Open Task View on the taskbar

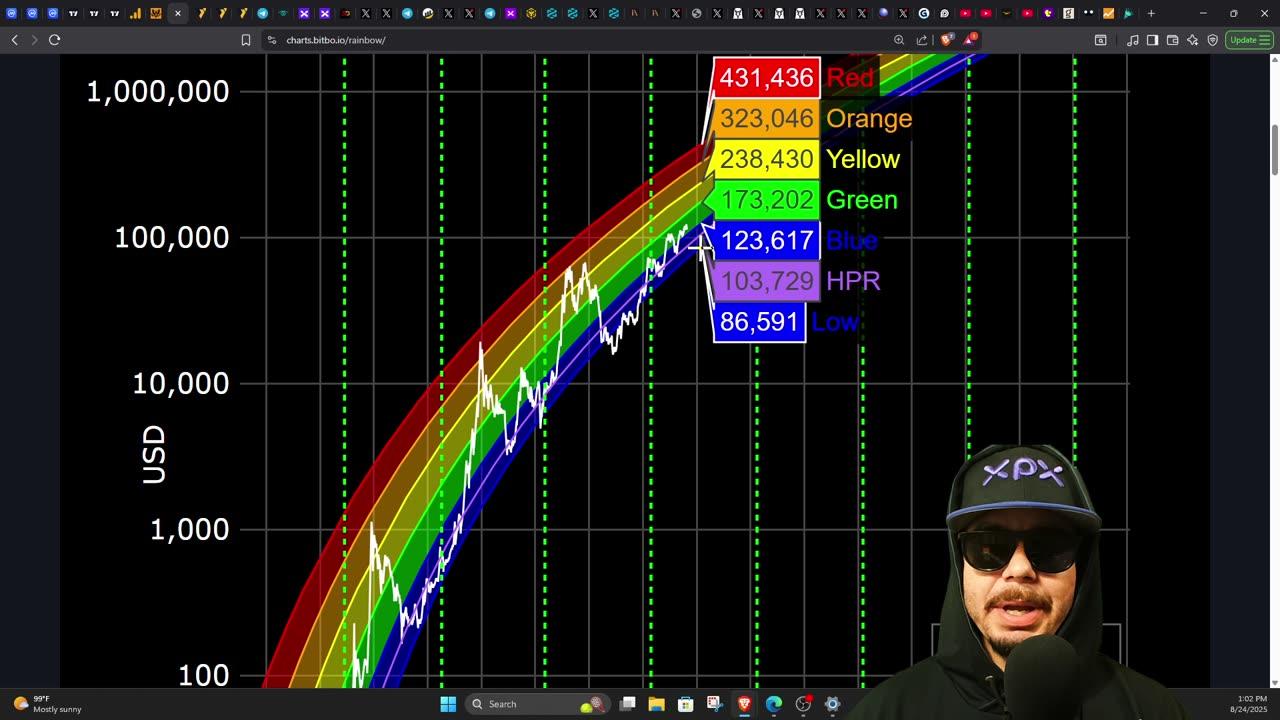[628, 704]
